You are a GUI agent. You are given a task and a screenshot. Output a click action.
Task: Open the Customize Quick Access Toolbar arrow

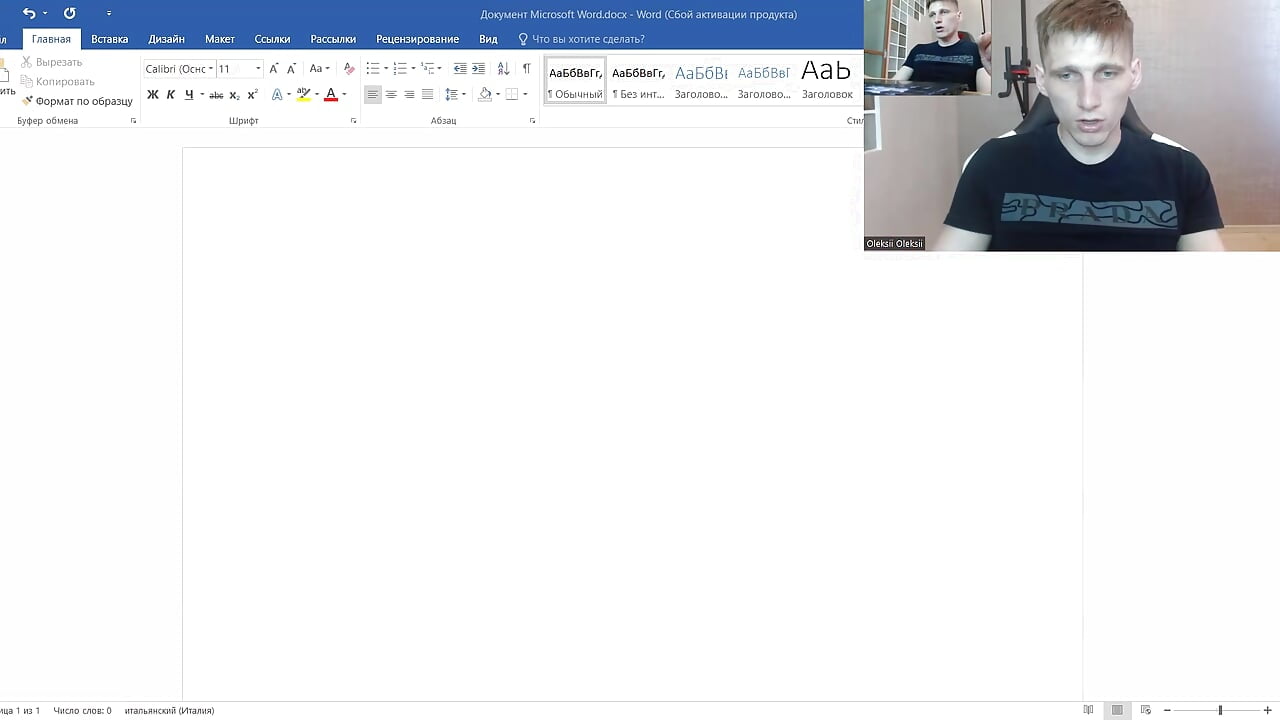[108, 14]
